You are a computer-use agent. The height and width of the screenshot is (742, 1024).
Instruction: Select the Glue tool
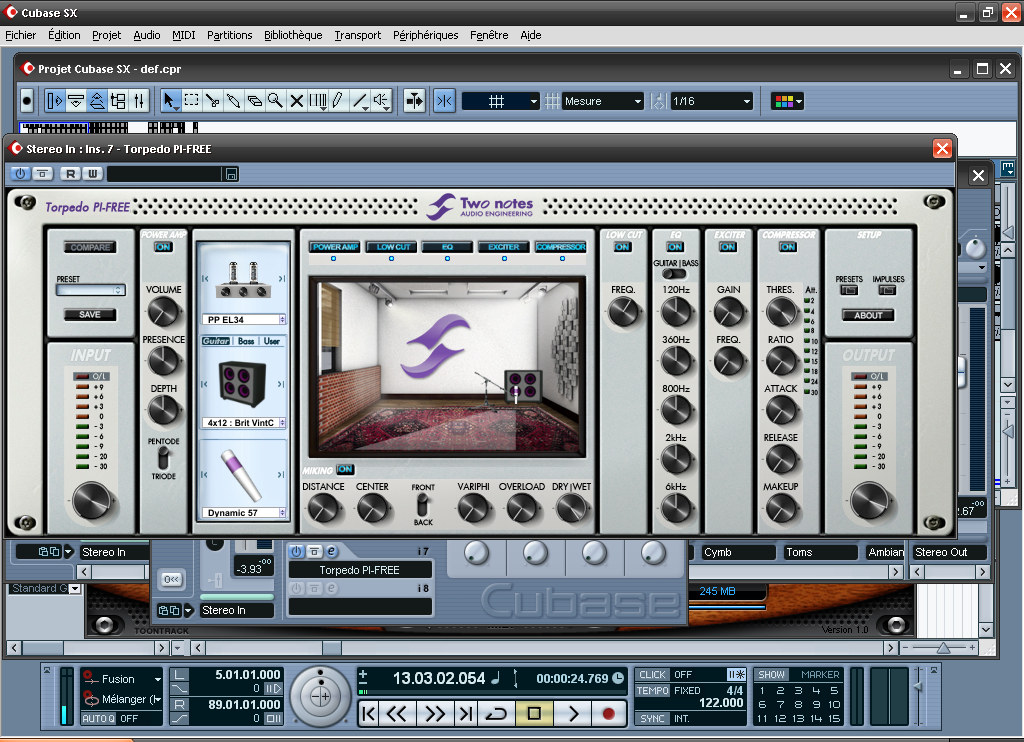(233, 101)
